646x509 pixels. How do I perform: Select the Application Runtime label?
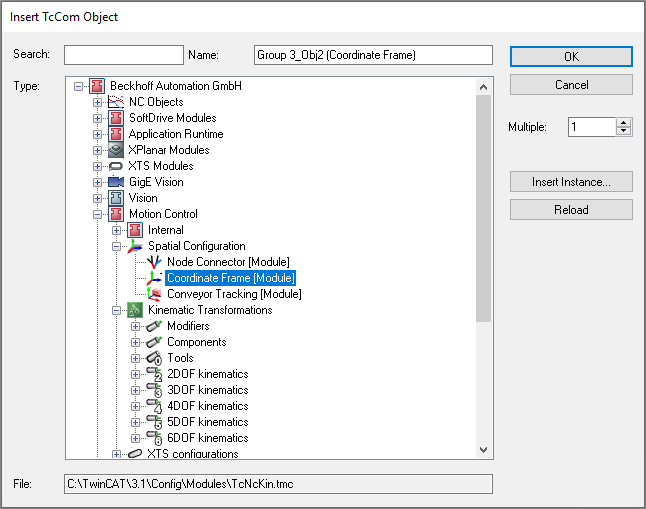coord(176,134)
